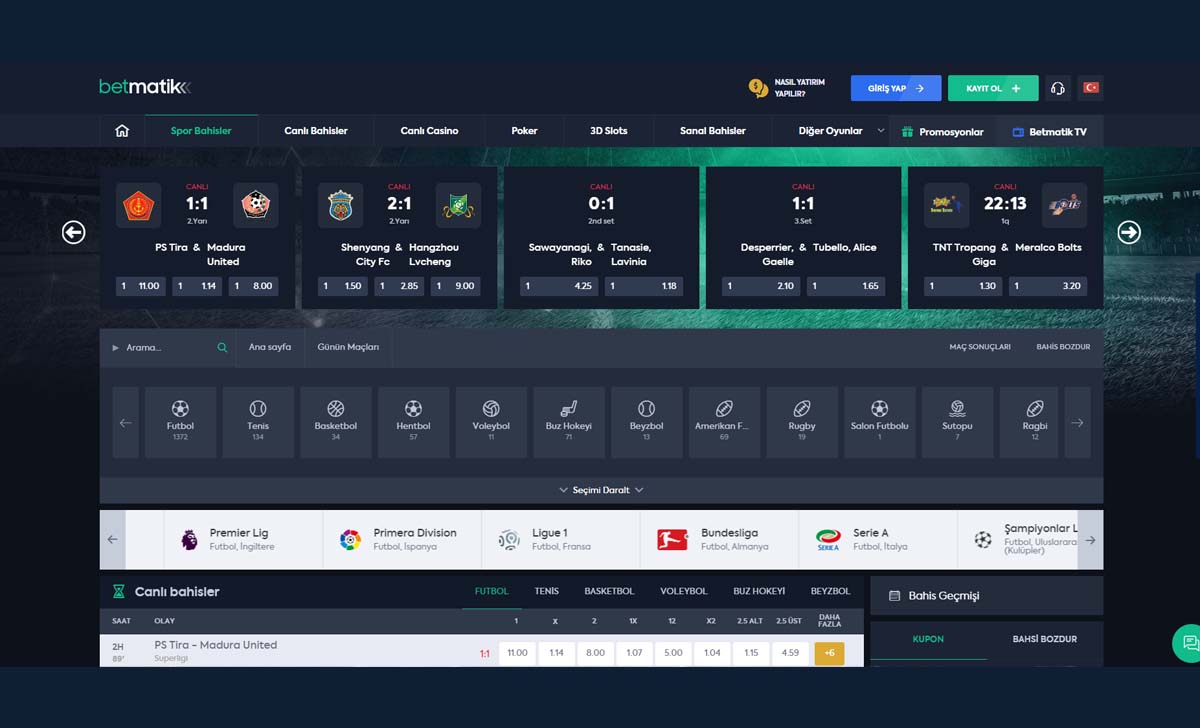The image size is (1200, 728).
Task: Expand the Diğer Oyunlar dropdown
Action: [x=842, y=131]
